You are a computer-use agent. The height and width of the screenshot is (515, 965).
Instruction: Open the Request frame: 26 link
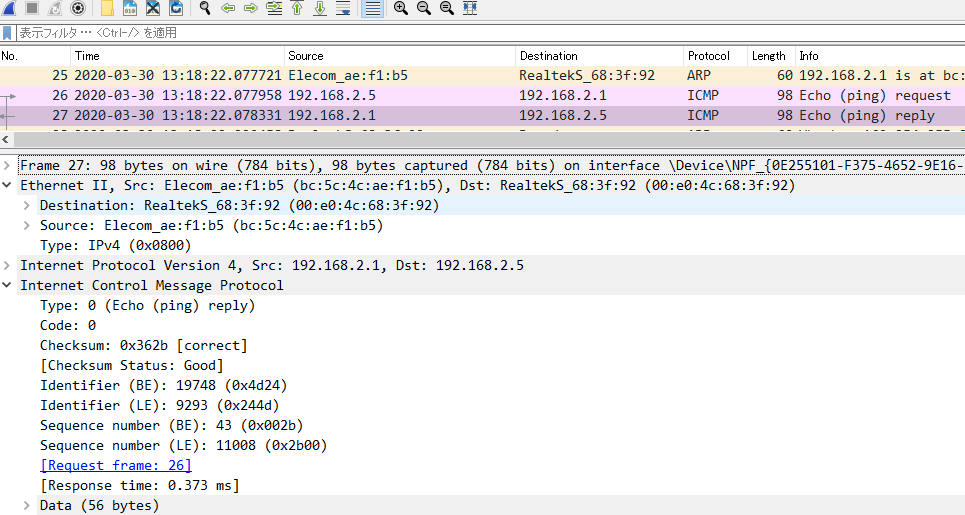coord(115,465)
